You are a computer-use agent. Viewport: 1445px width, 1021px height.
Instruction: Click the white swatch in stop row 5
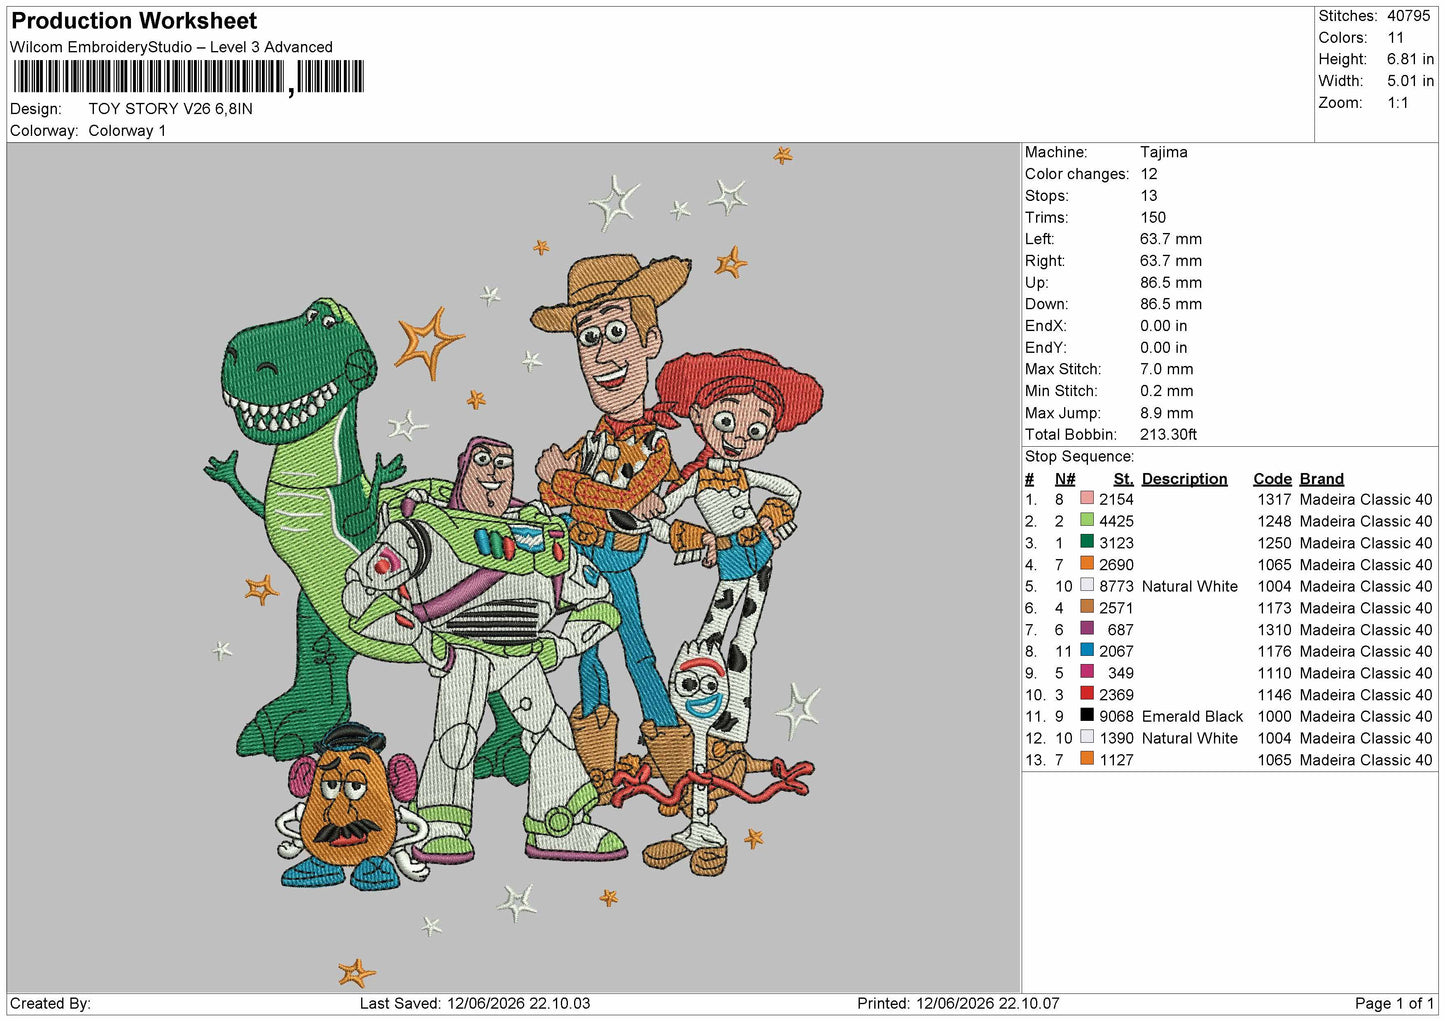coord(1087,585)
